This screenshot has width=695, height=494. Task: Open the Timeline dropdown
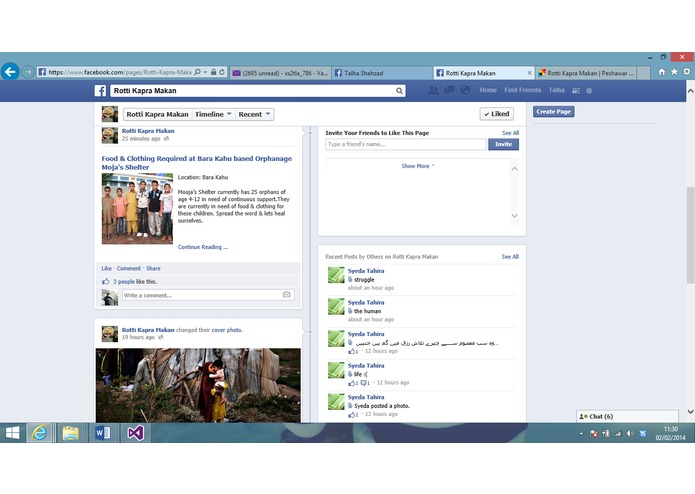click(x=213, y=114)
